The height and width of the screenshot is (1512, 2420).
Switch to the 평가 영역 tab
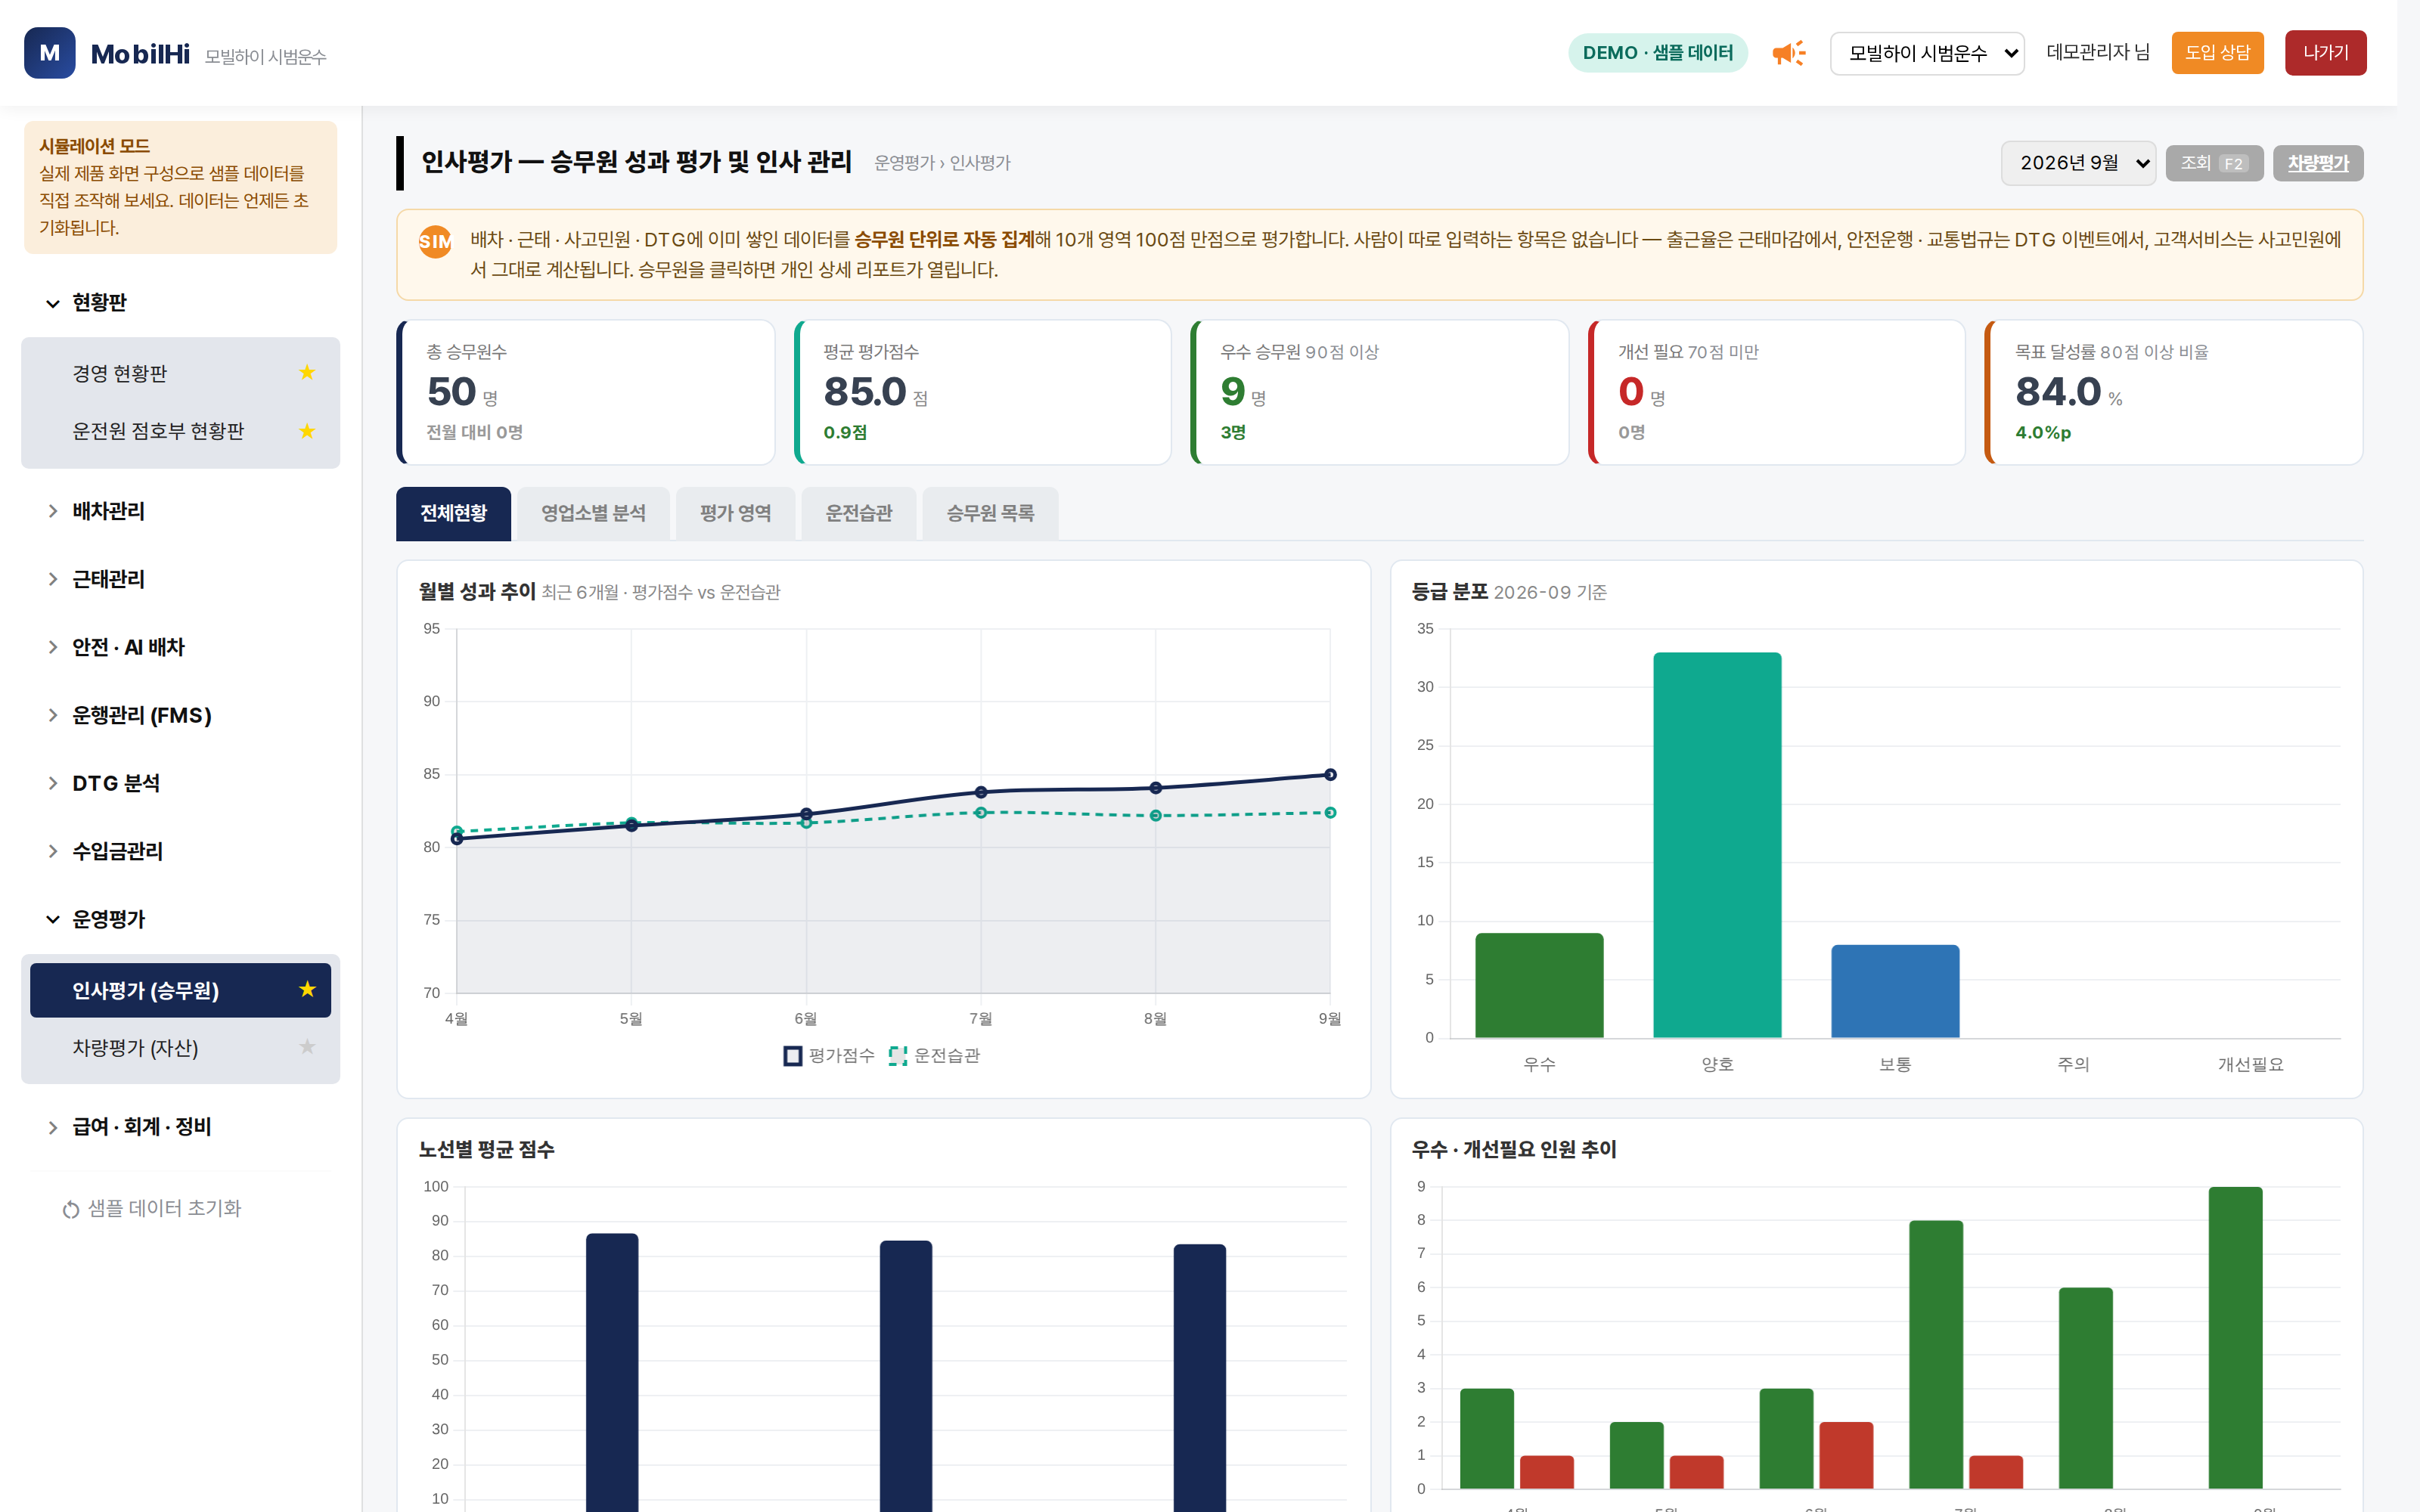(x=735, y=514)
